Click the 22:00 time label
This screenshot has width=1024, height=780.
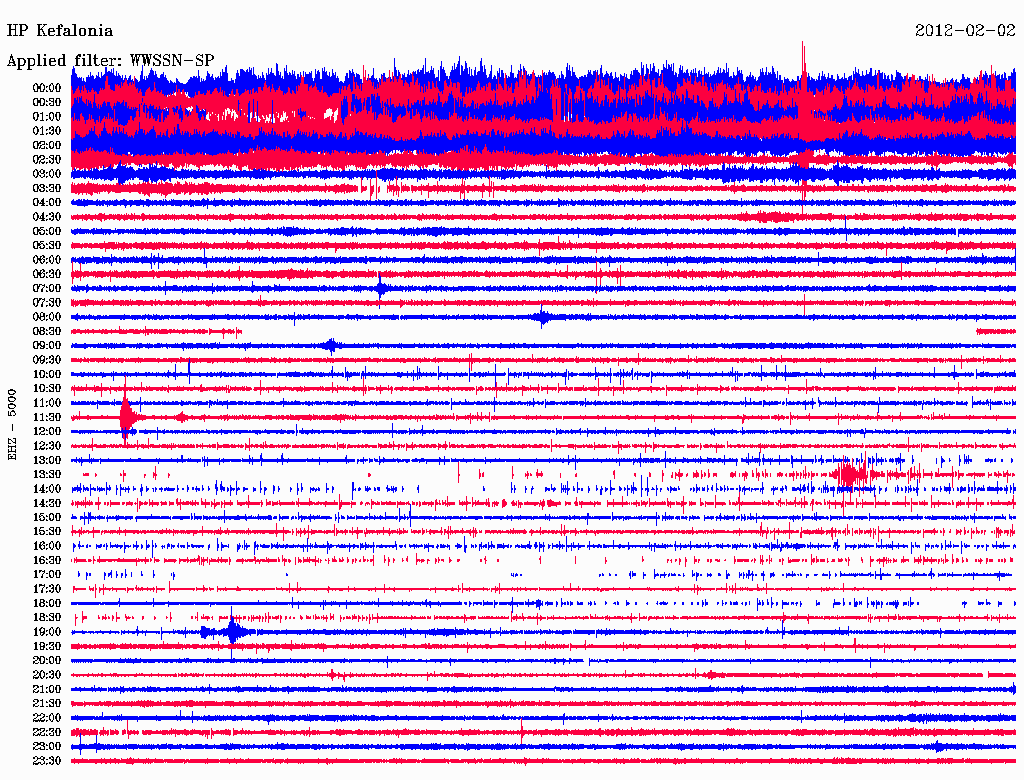(46, 718)
